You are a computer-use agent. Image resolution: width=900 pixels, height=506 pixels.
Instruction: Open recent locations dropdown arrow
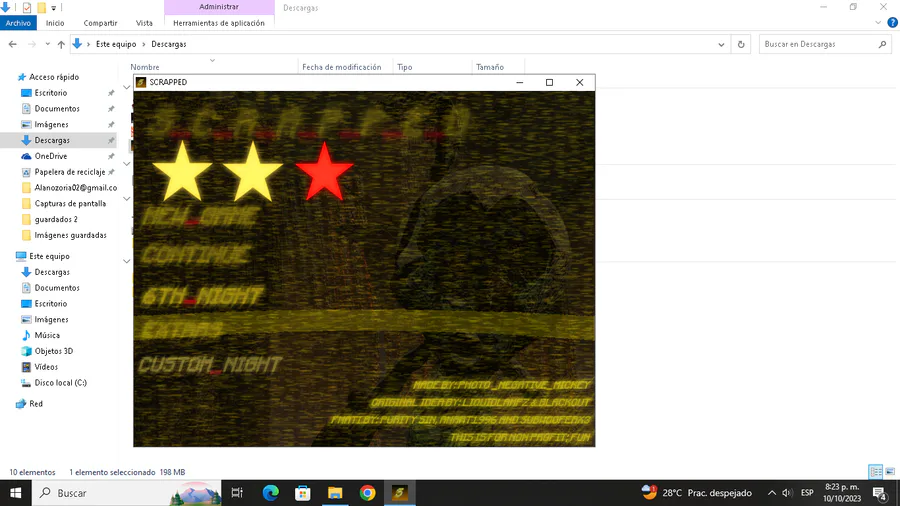click(x=48, y=44)
